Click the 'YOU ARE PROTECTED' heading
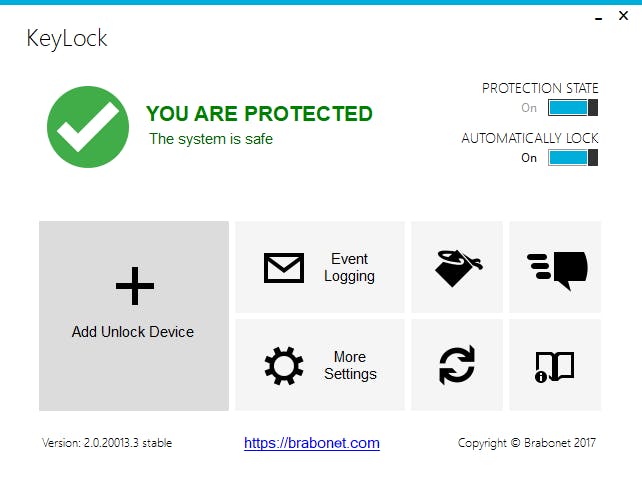The width and height of the screenshot is (642, 496). click(259, 114)
